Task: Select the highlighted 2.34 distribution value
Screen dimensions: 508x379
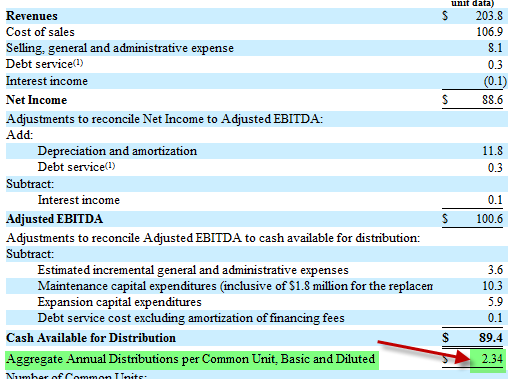Action: 492,359
